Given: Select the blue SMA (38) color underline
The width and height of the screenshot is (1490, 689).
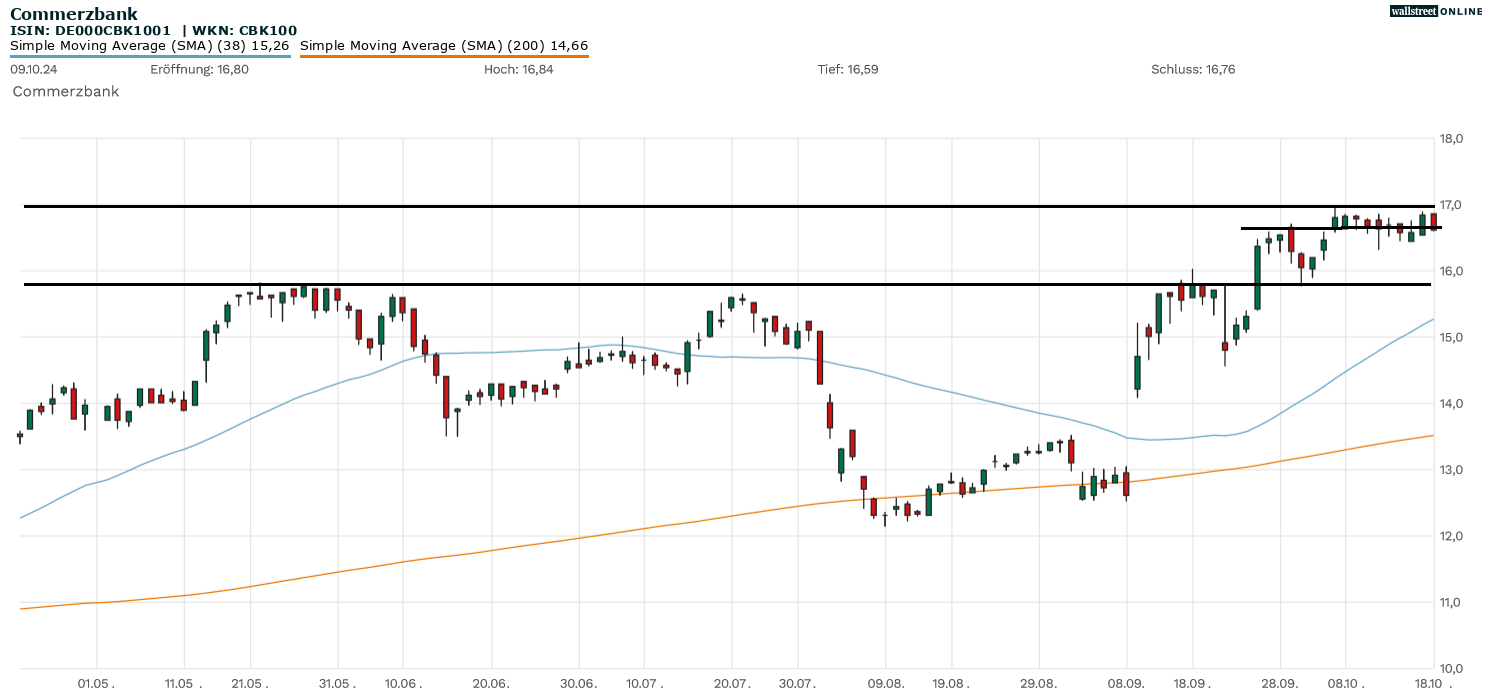Looking at the screenshot, I should 148,57.
